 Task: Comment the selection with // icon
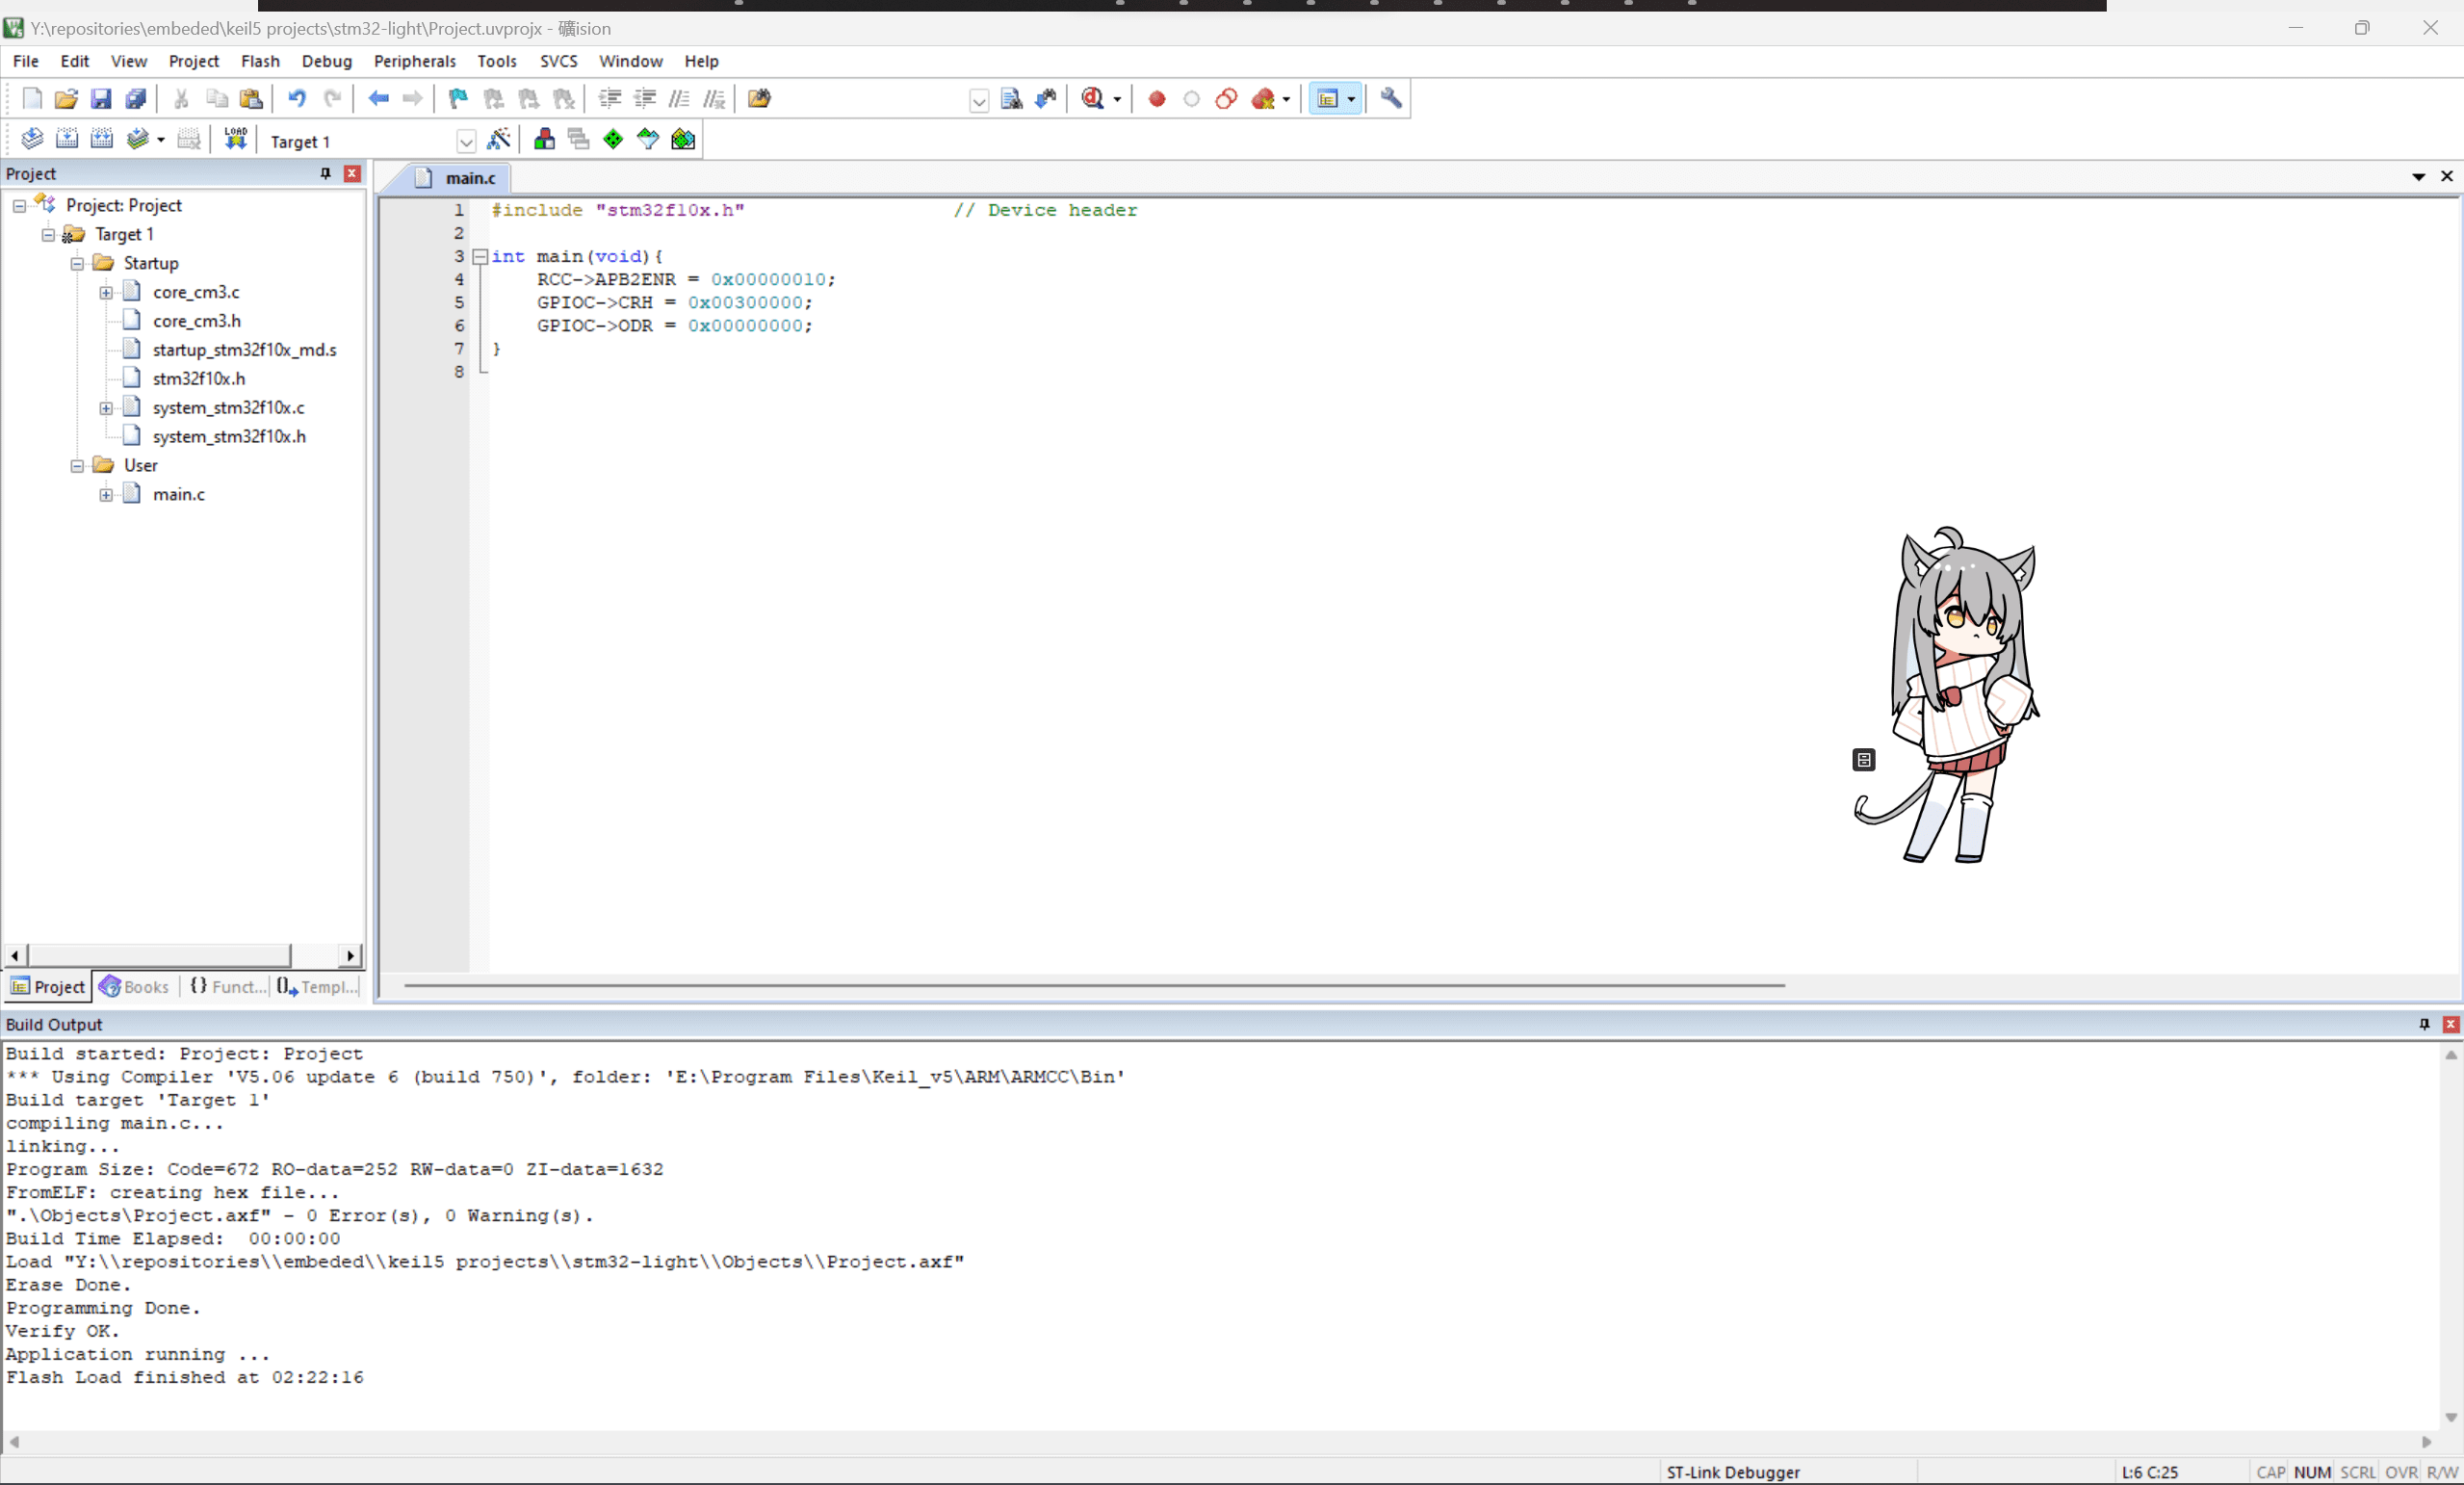[679, 98]
